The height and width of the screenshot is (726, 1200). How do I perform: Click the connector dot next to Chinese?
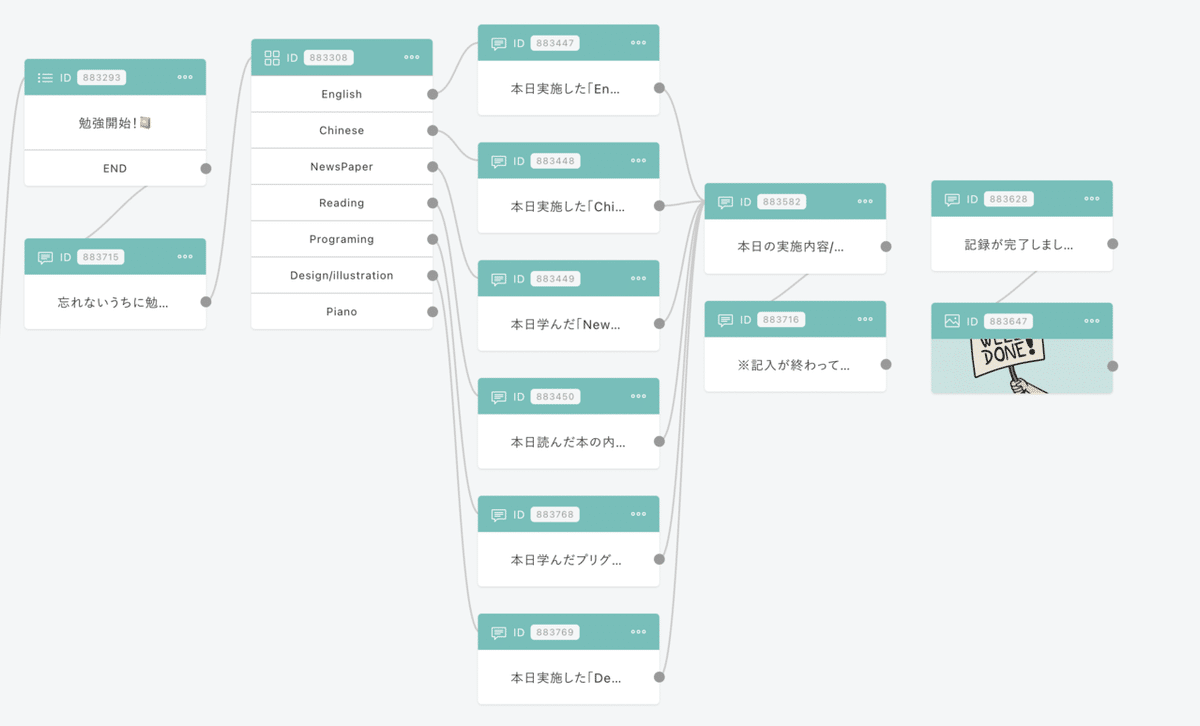[432, 130]
